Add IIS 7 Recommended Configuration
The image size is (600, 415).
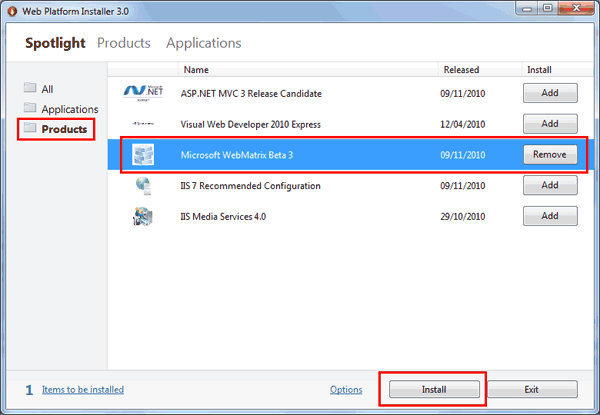tap(550, 185)
